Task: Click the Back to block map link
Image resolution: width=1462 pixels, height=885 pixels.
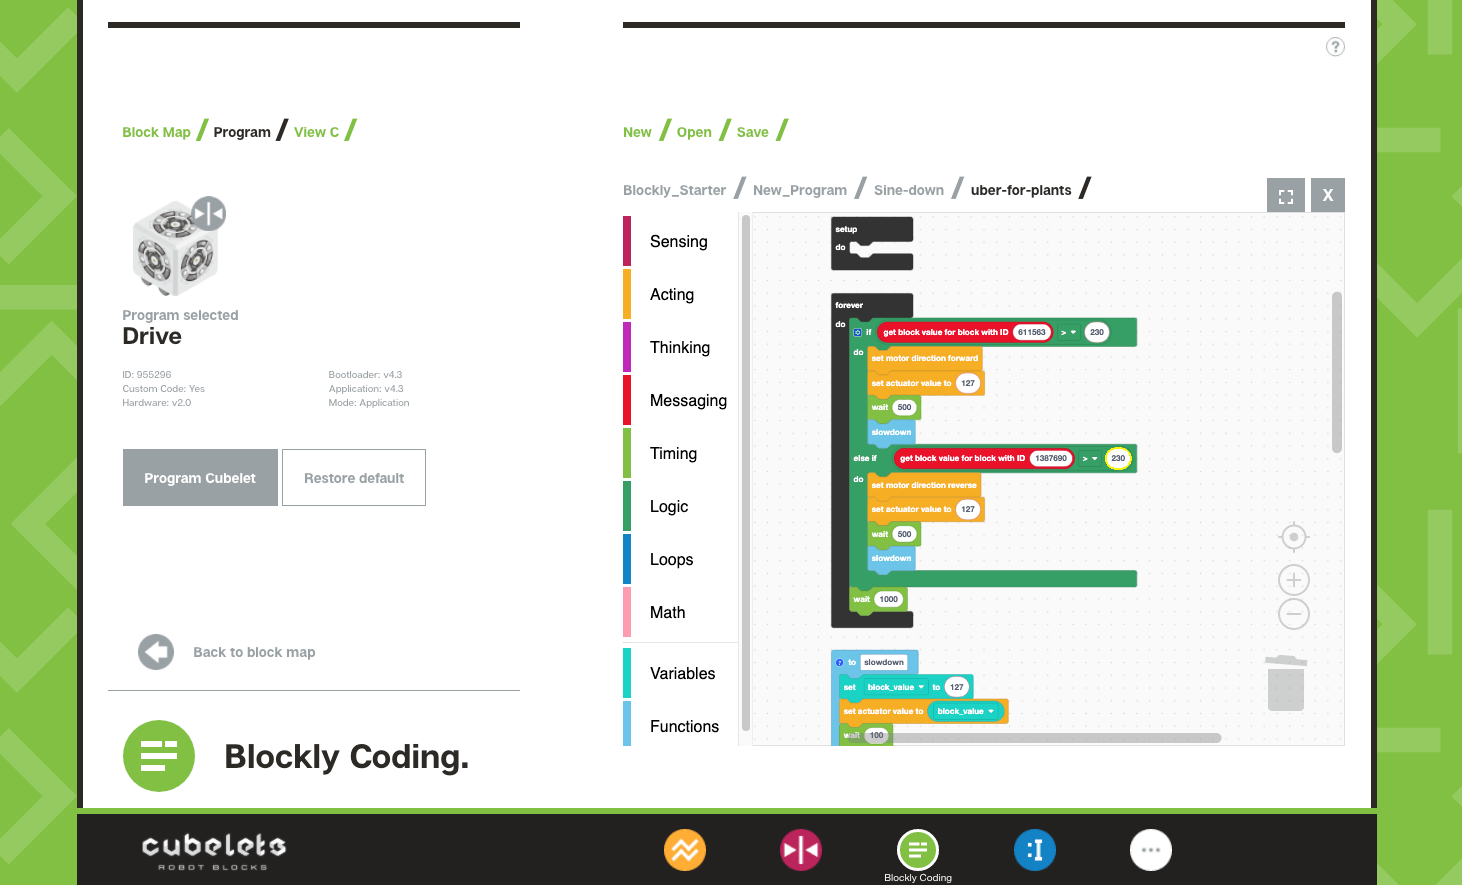Action: [x=254, y=652]
